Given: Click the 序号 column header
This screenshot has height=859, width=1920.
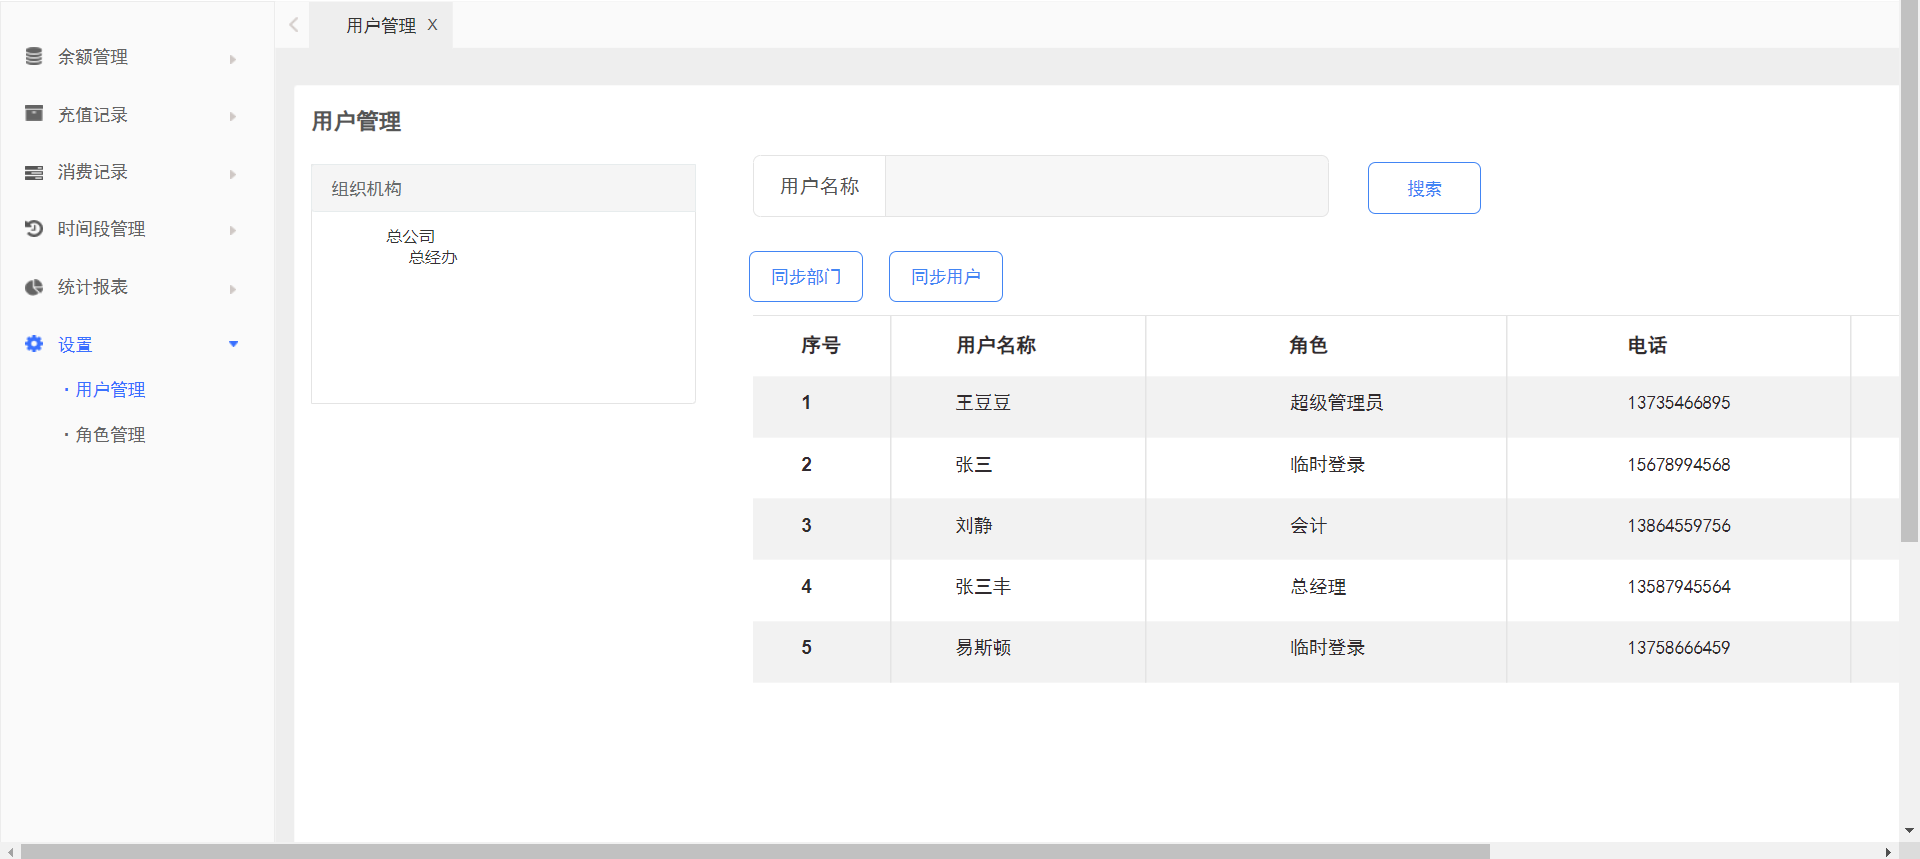Looking at the screenshot, I should click(821, 345).
